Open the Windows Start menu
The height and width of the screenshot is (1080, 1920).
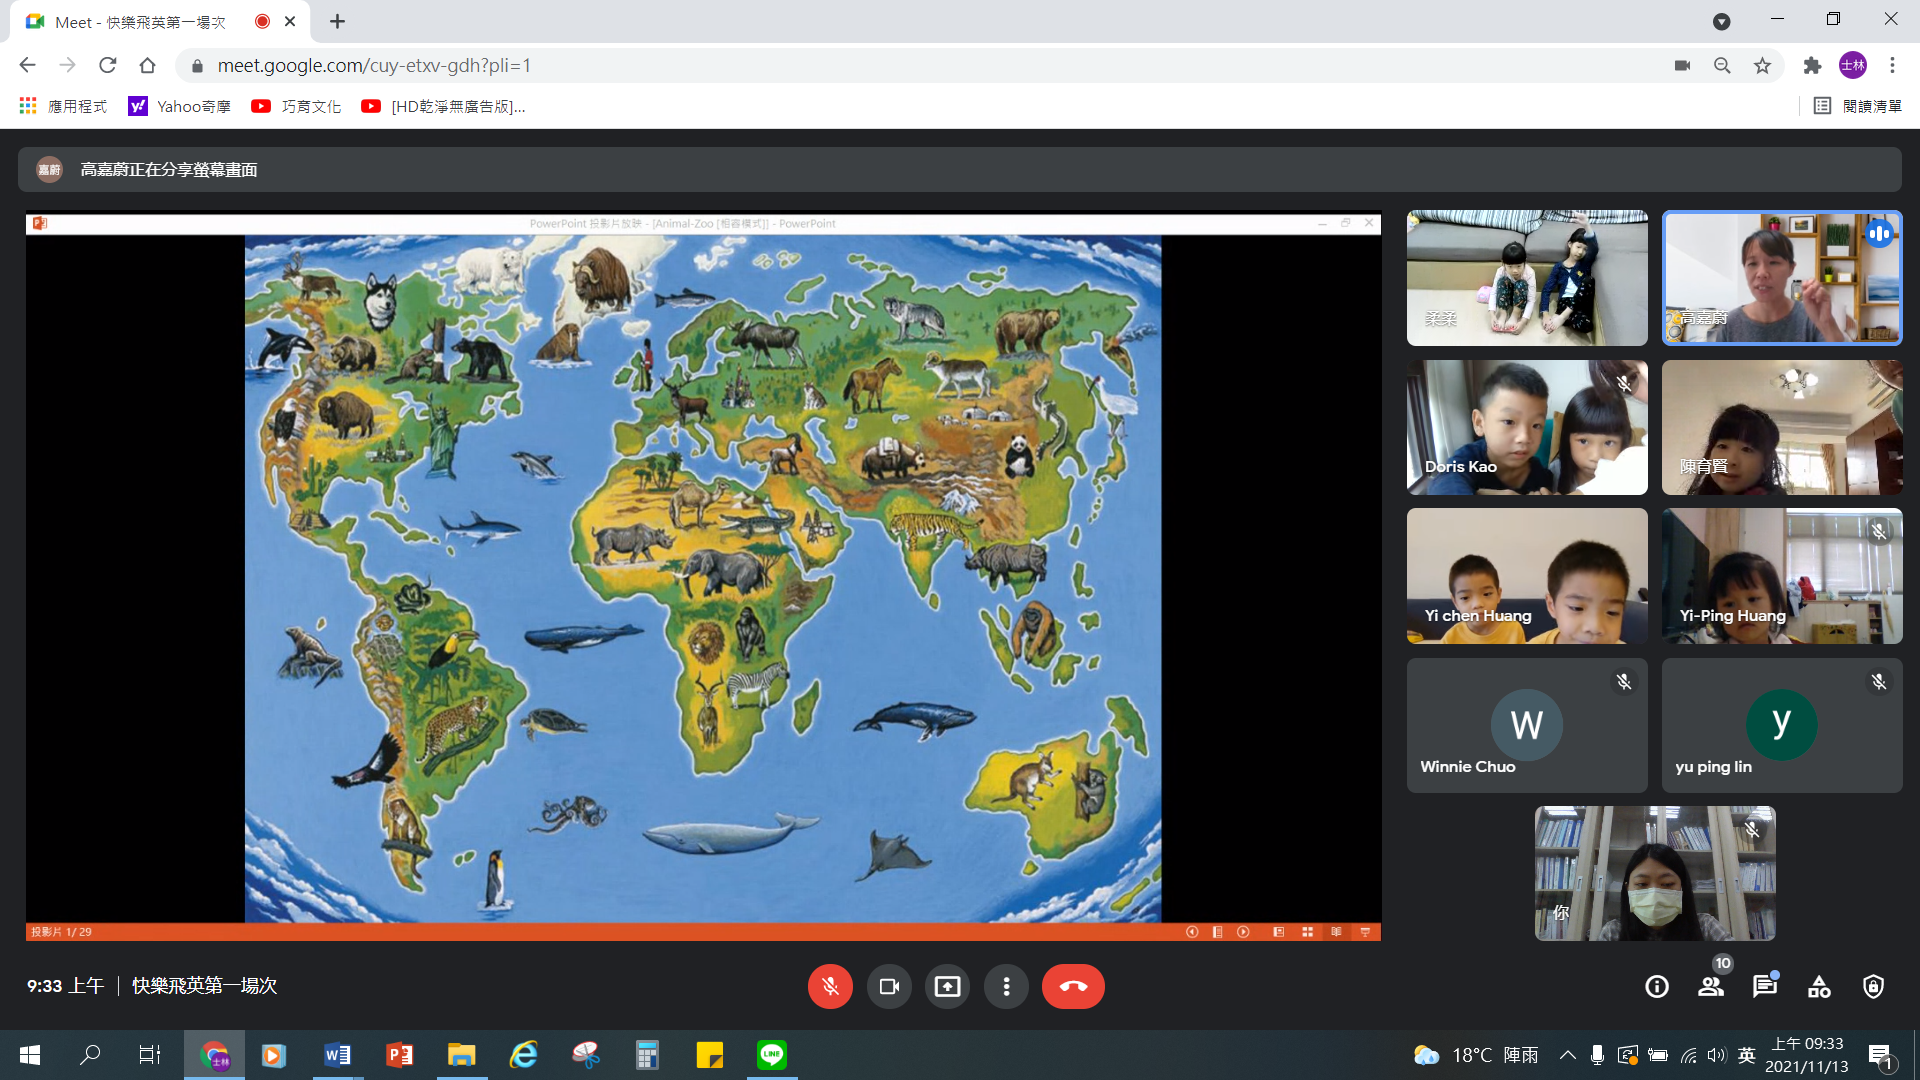tap(30, 1055)
